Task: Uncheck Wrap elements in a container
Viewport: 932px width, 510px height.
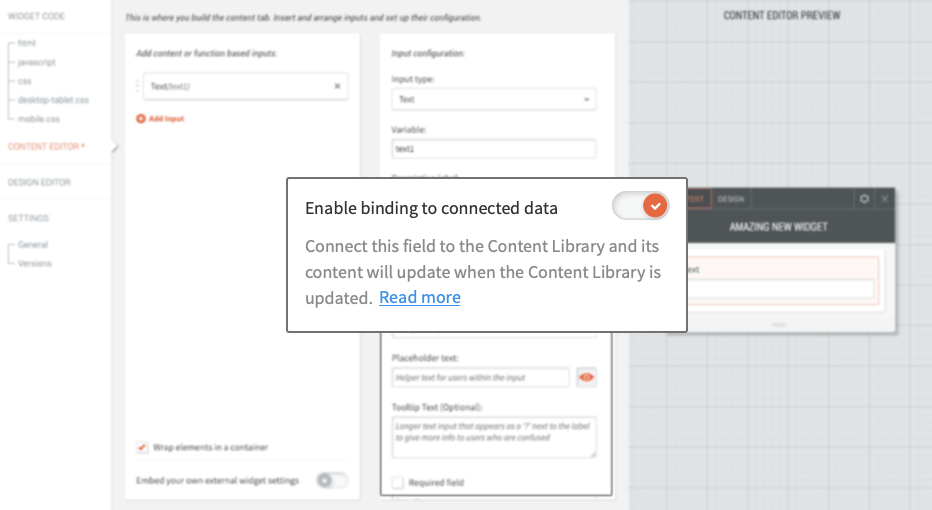Action: click(x=141, y=447)
